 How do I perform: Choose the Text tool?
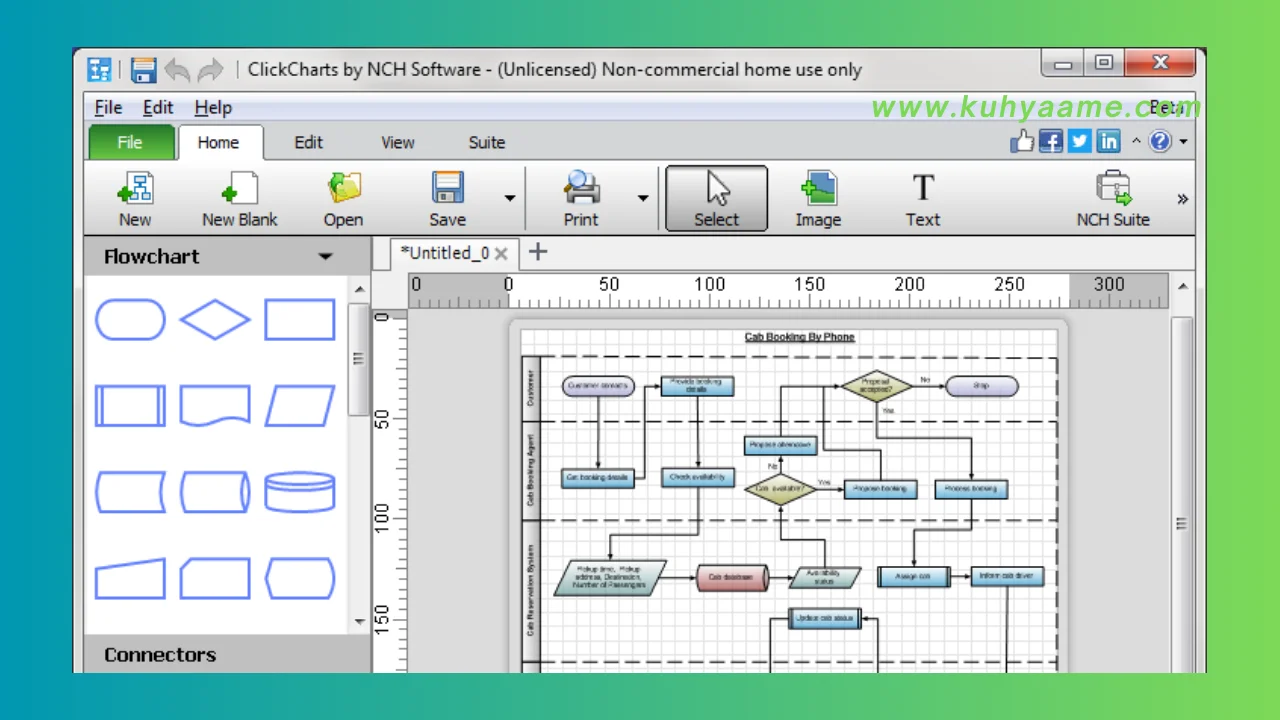(922, 199)
